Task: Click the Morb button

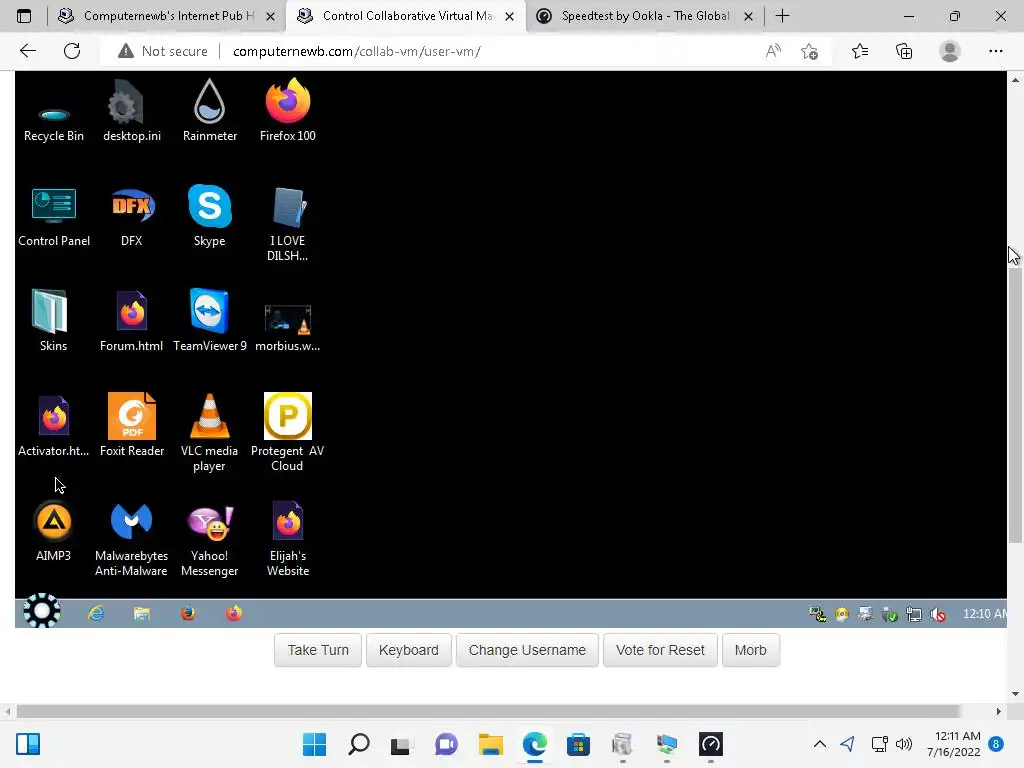Action: pyautogui.click(x=750, y=650)
